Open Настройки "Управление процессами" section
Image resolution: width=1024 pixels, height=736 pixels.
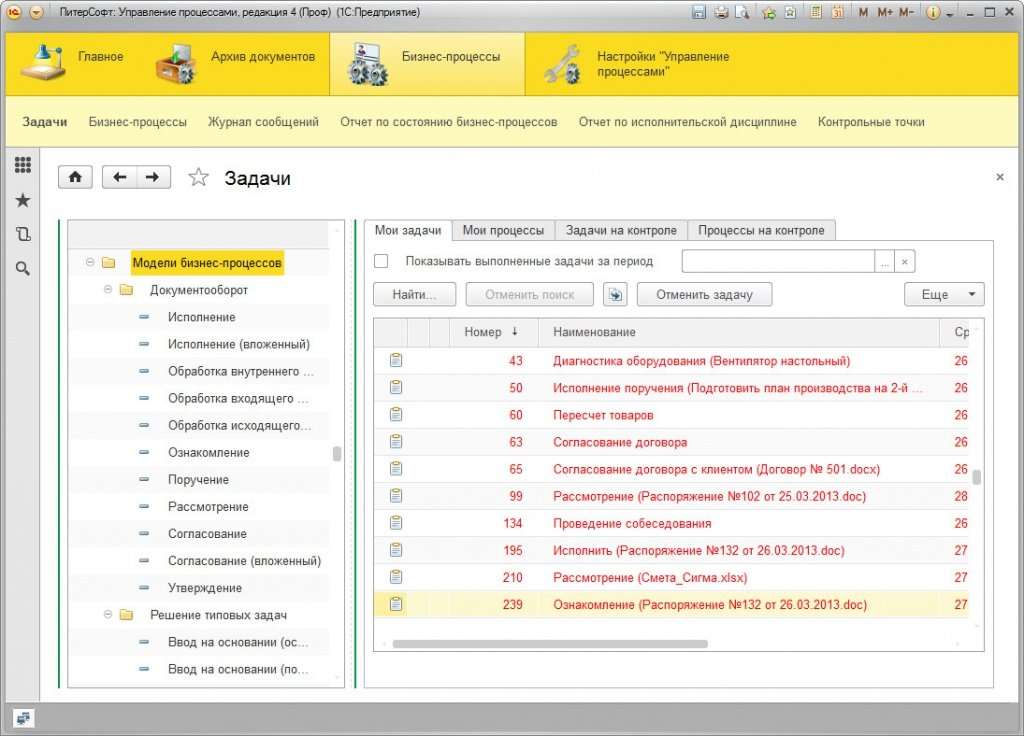point(639,64)
